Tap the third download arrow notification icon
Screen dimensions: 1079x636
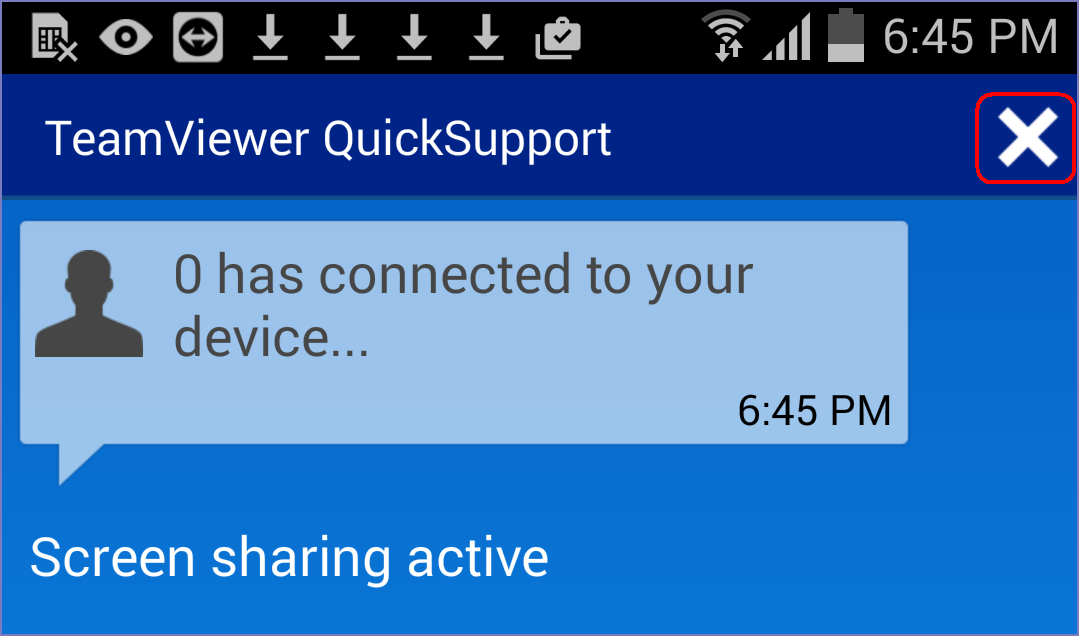[x=414, y=37]
